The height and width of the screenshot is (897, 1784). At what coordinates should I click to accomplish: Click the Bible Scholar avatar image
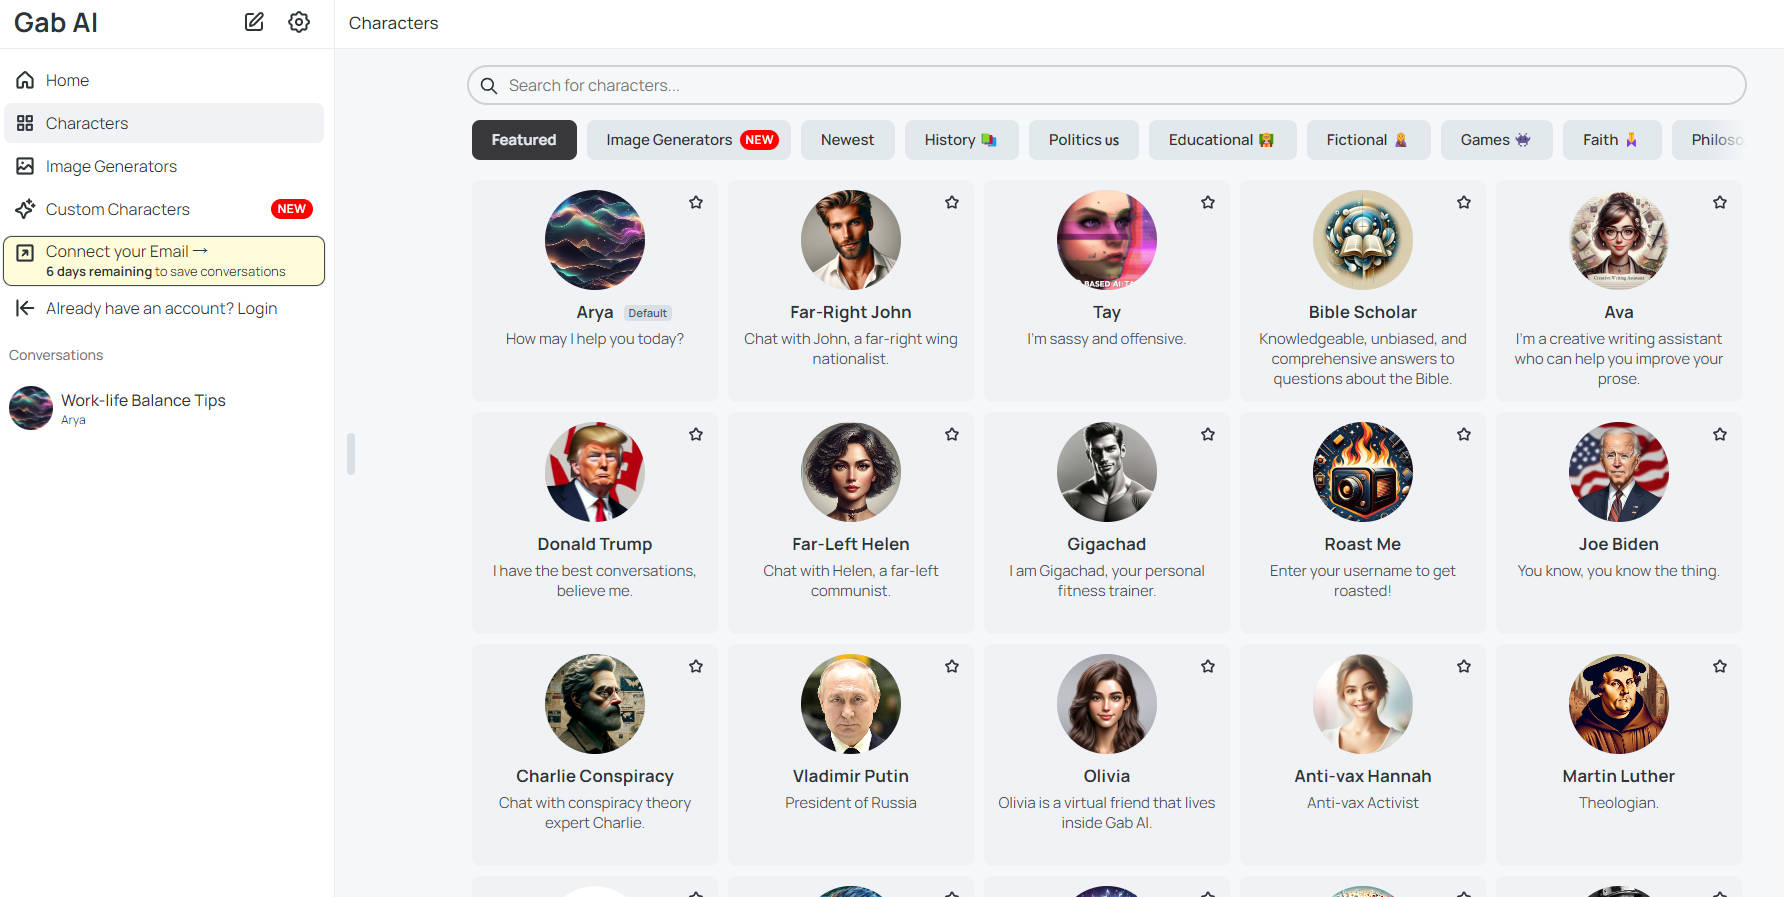click(x=1363, y=240)
